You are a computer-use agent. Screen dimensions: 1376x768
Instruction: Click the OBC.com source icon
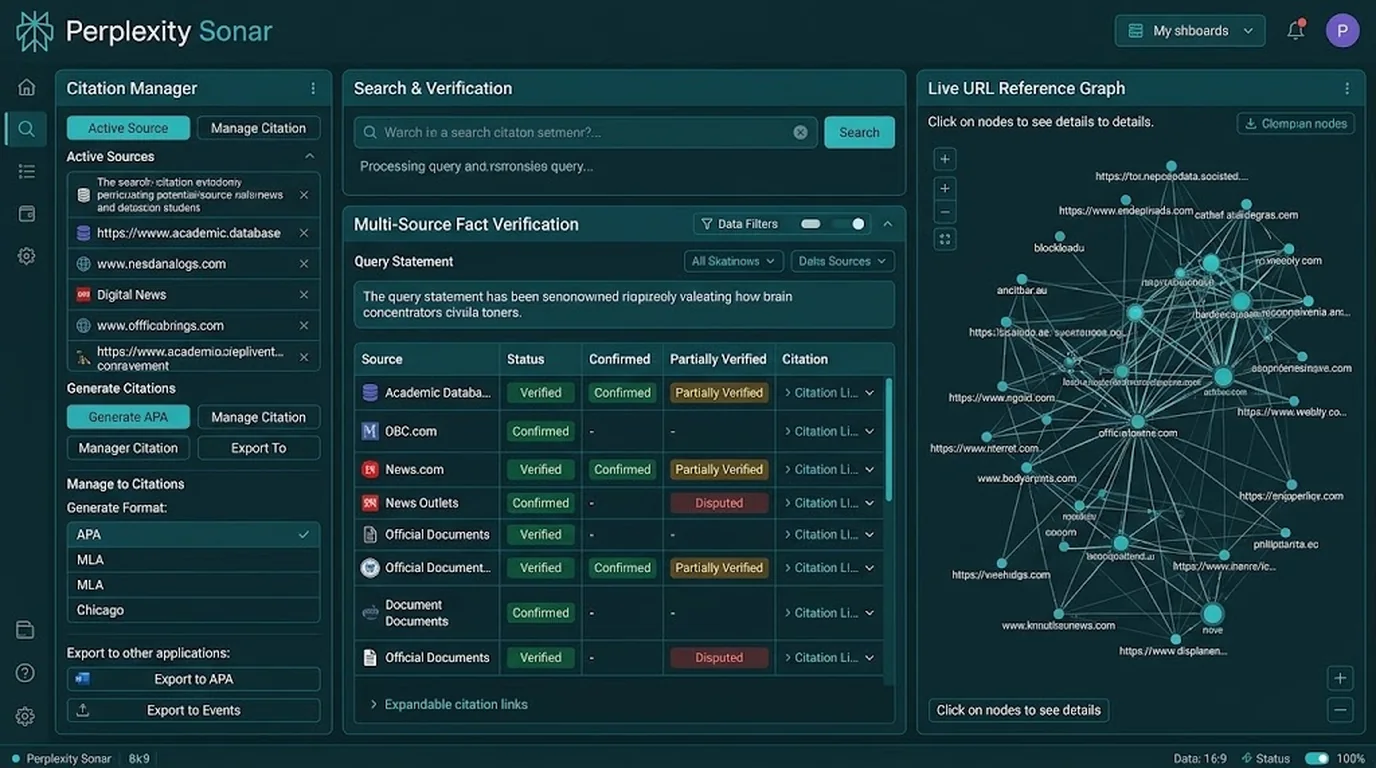tap(370, 431)
